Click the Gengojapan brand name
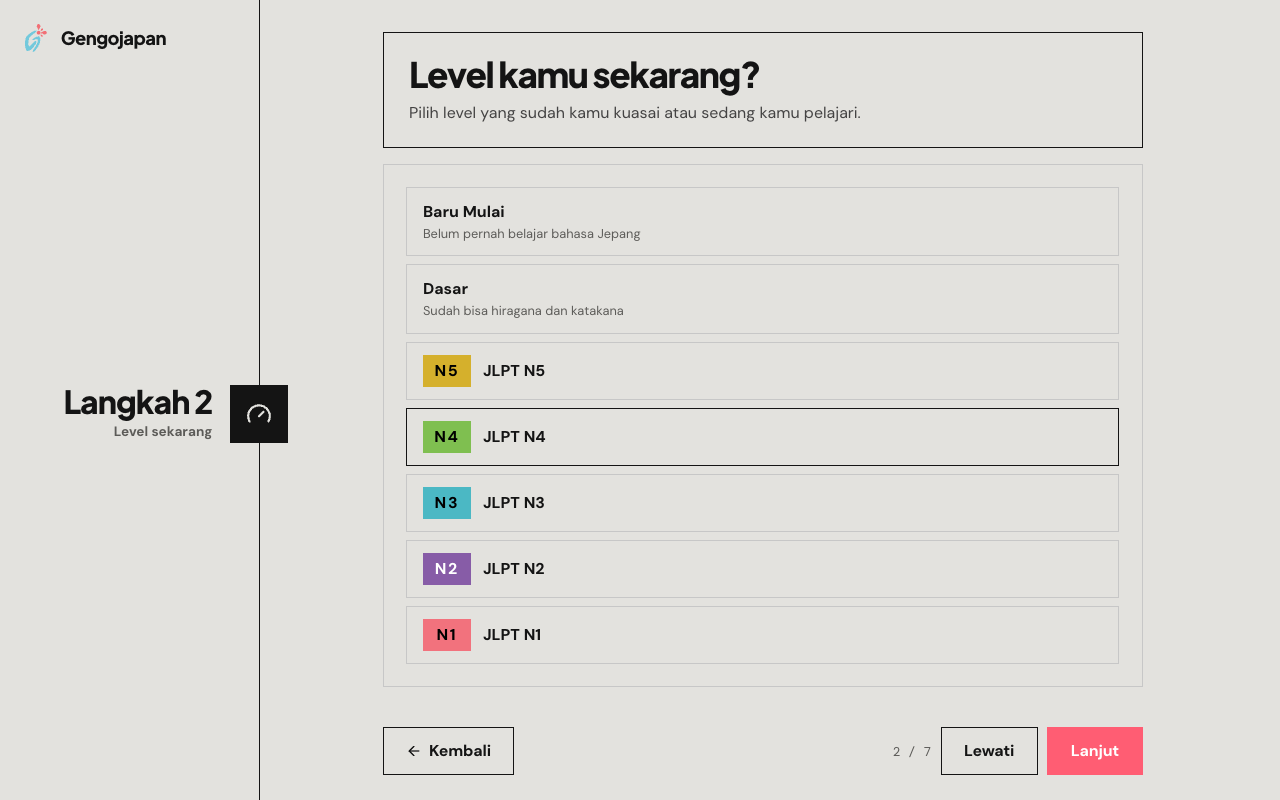 pos(113,39)
